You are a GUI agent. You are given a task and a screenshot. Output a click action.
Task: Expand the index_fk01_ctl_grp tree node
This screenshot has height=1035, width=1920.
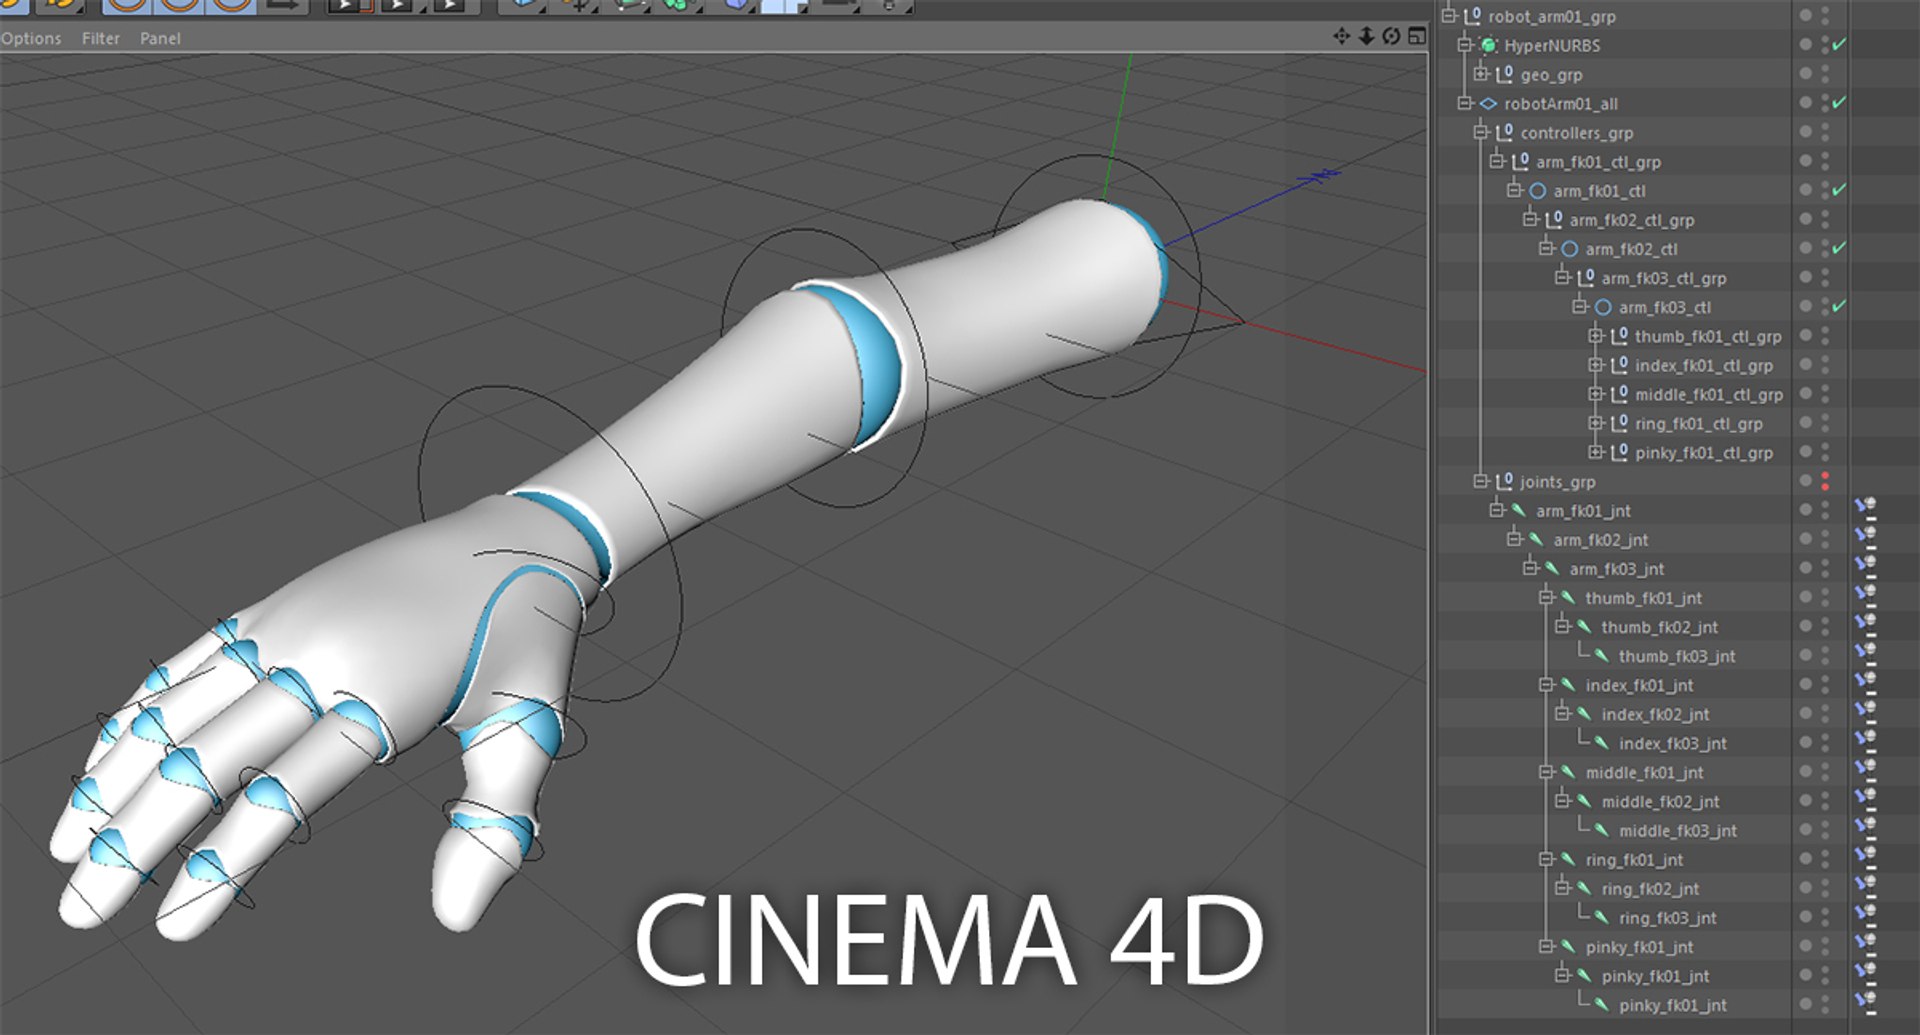(x=1596, y=364)
